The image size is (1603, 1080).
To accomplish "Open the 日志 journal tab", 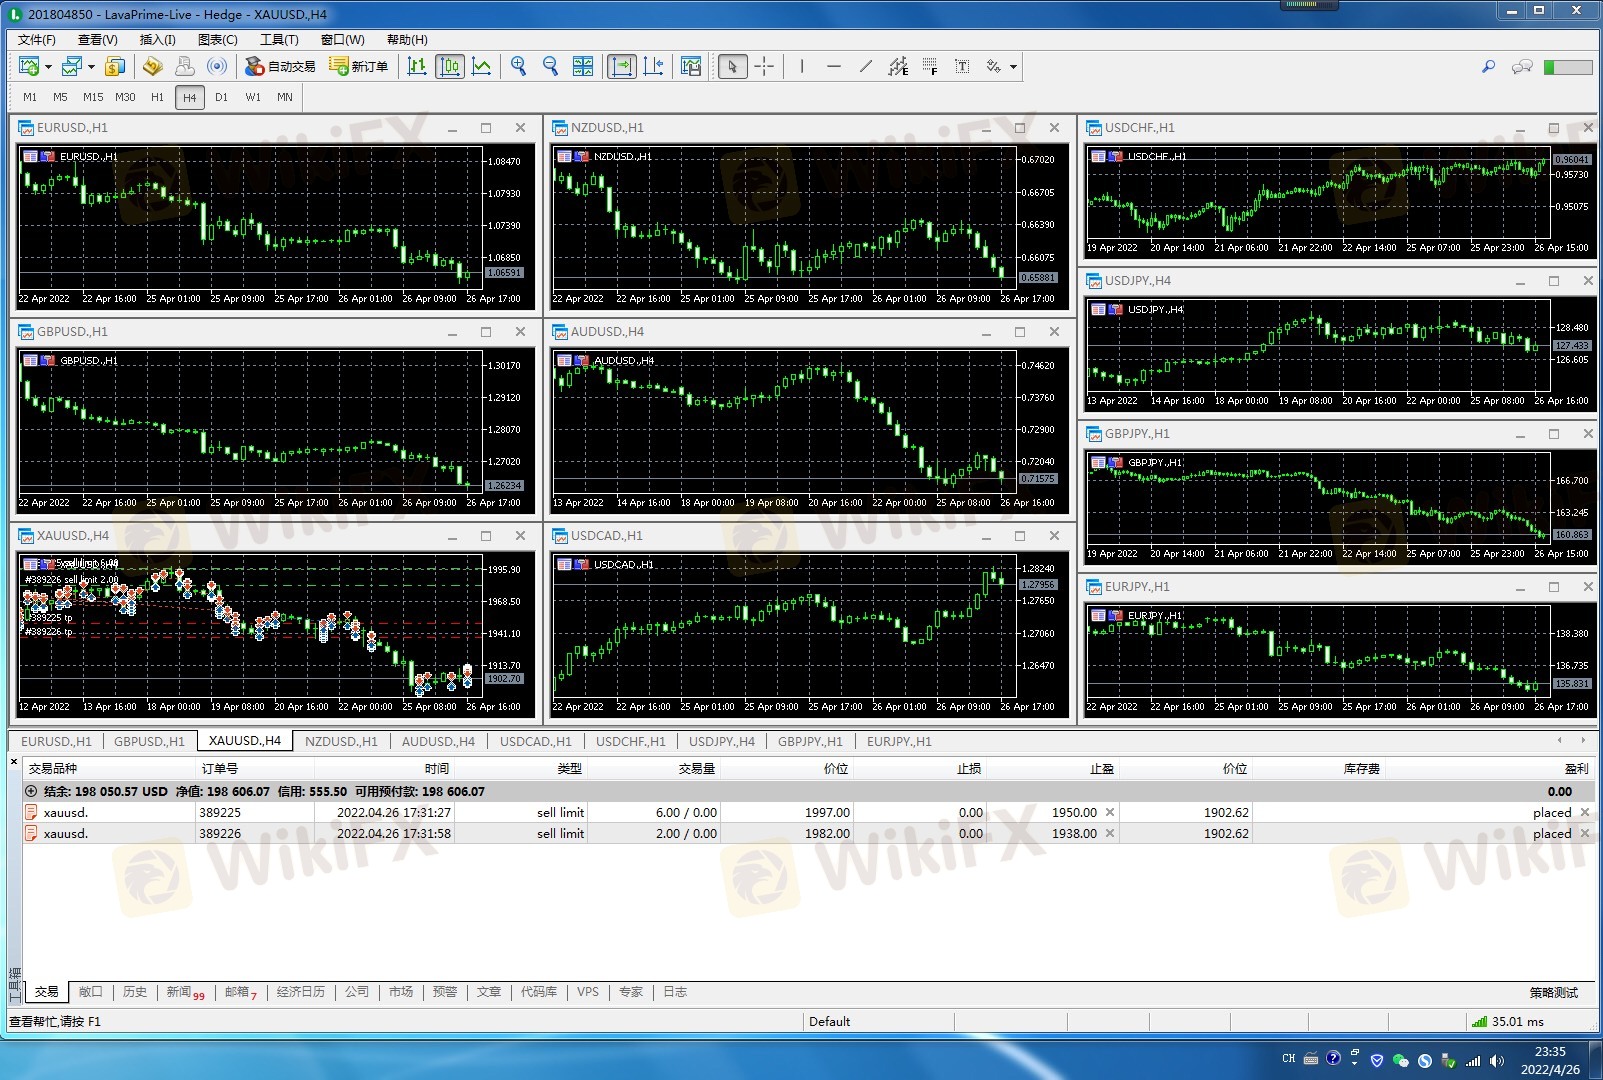I will coord(675,992).
